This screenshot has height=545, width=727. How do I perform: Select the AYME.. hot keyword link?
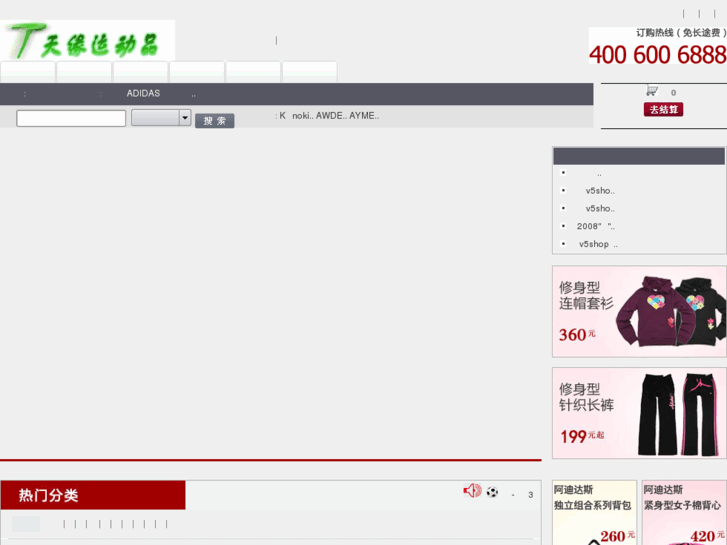tap(364, 116)
